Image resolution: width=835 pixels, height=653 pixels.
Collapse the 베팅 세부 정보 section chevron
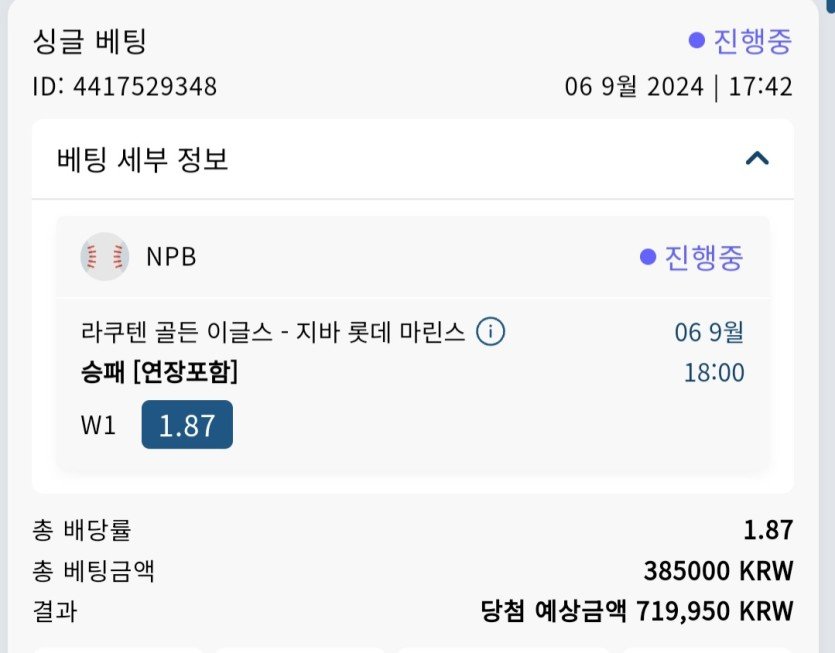[x=757, y=158]
